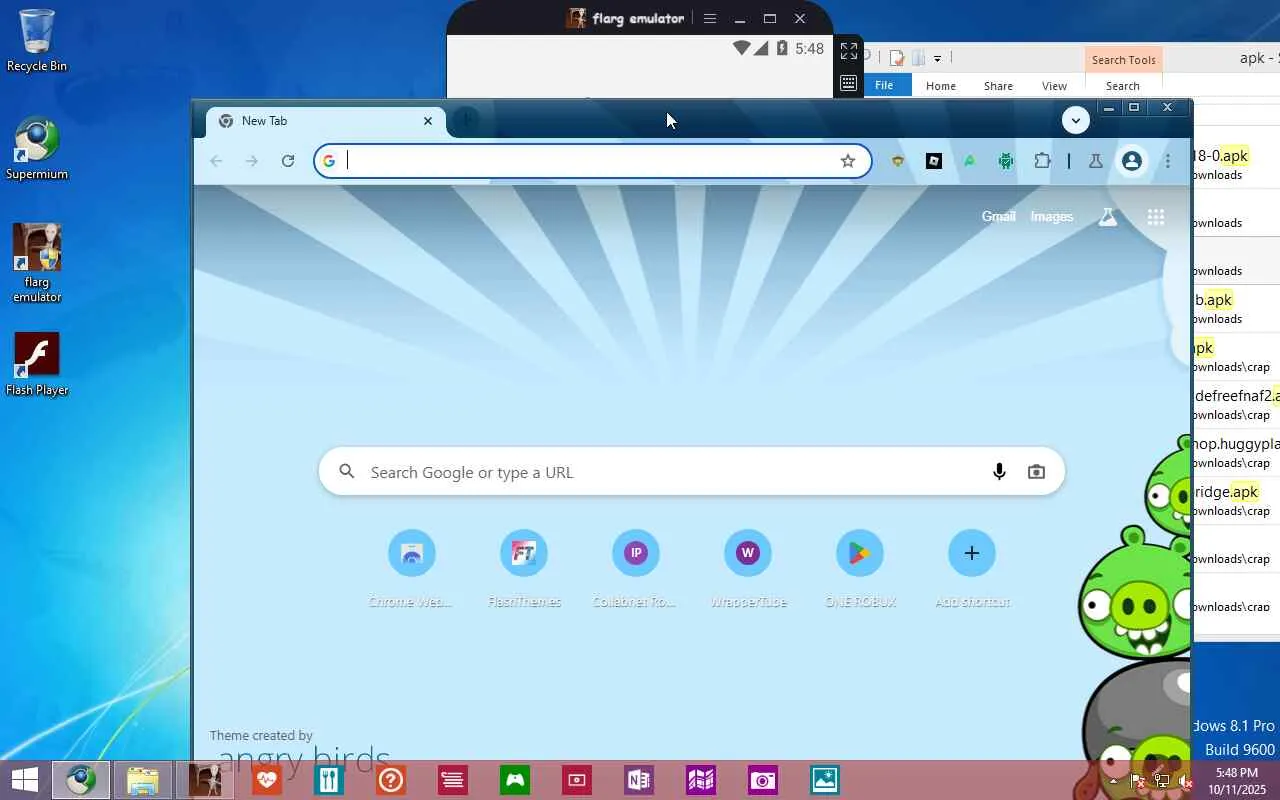
Task: Select the hop.huggypla search result
Action: point(1236,452)
